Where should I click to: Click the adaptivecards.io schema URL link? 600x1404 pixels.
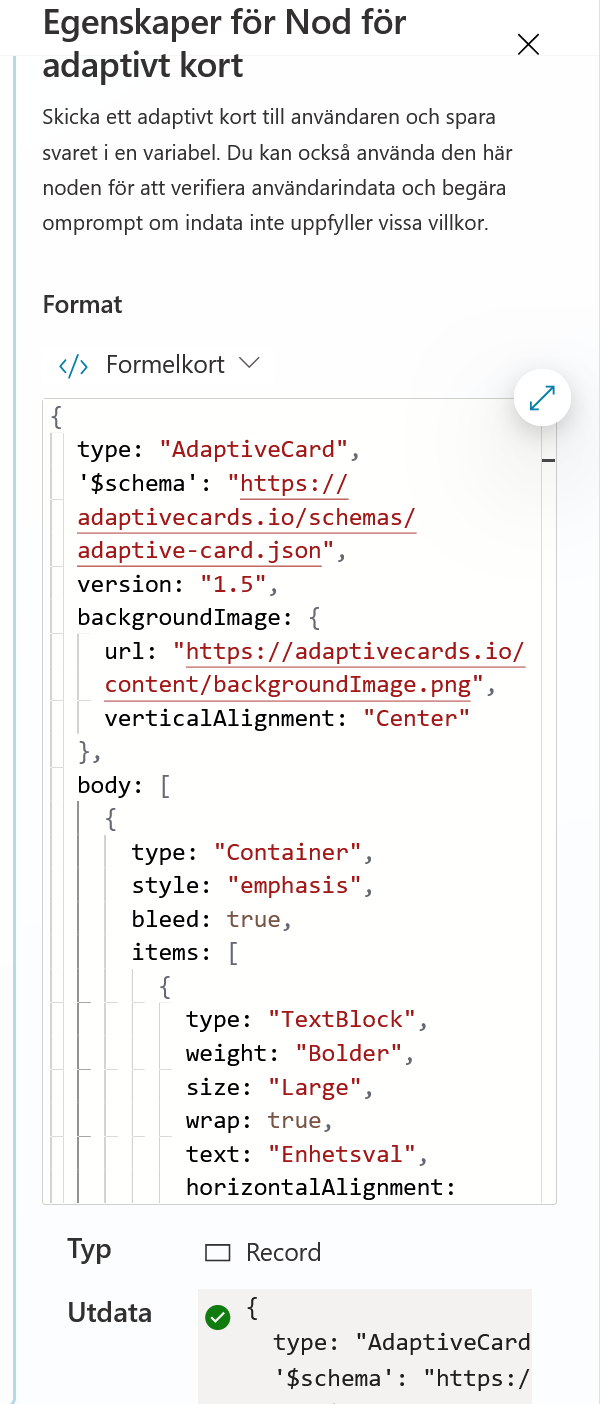[247, 518]
